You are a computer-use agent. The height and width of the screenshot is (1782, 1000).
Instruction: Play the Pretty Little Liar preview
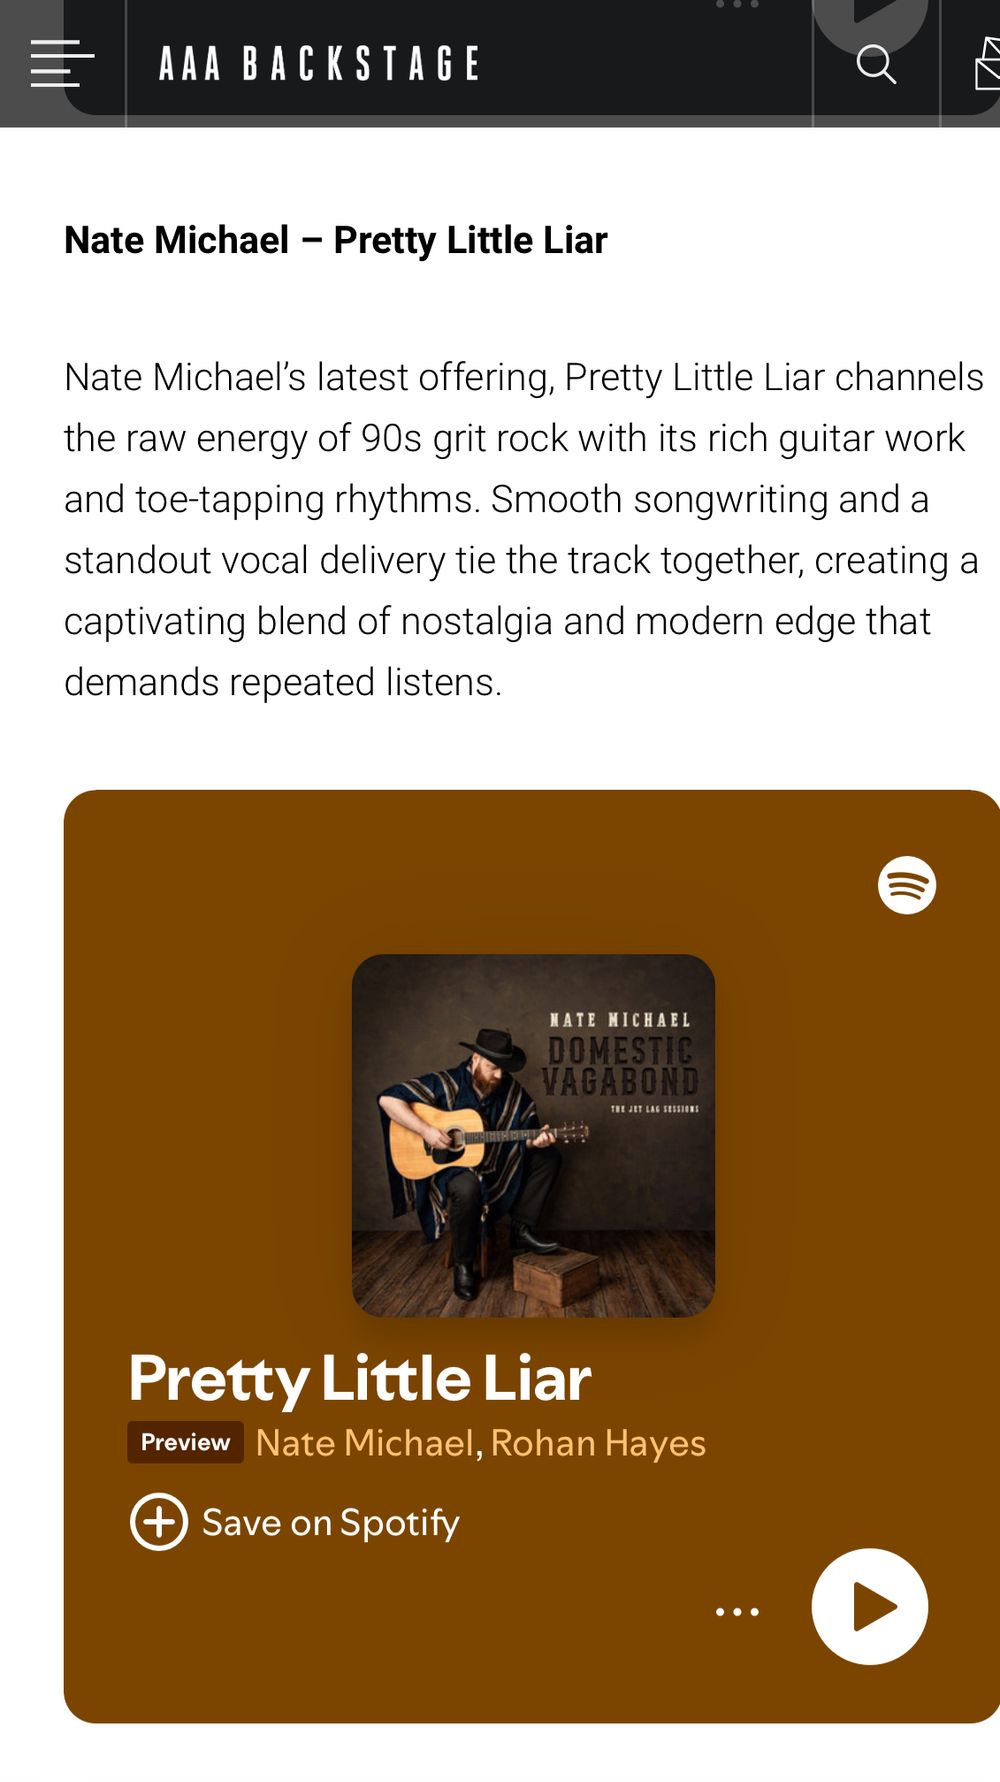(x=869, y=1607)
